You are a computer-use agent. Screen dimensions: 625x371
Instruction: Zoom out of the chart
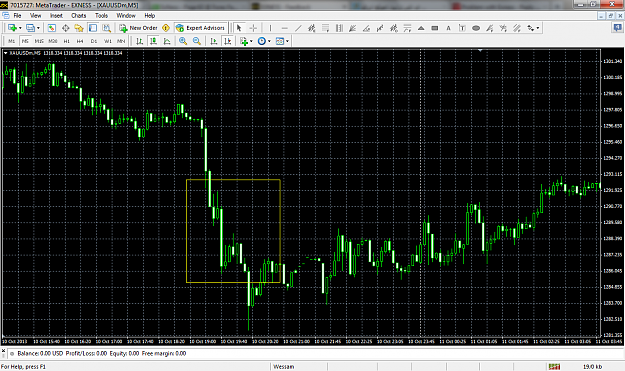click(x=197, y=41)
